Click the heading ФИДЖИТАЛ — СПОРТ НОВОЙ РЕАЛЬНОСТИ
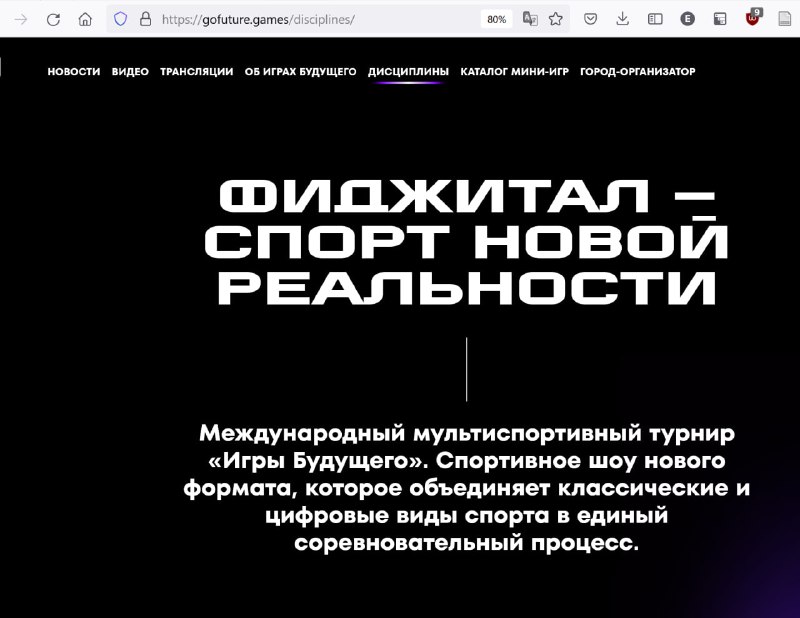 (467, 242)
